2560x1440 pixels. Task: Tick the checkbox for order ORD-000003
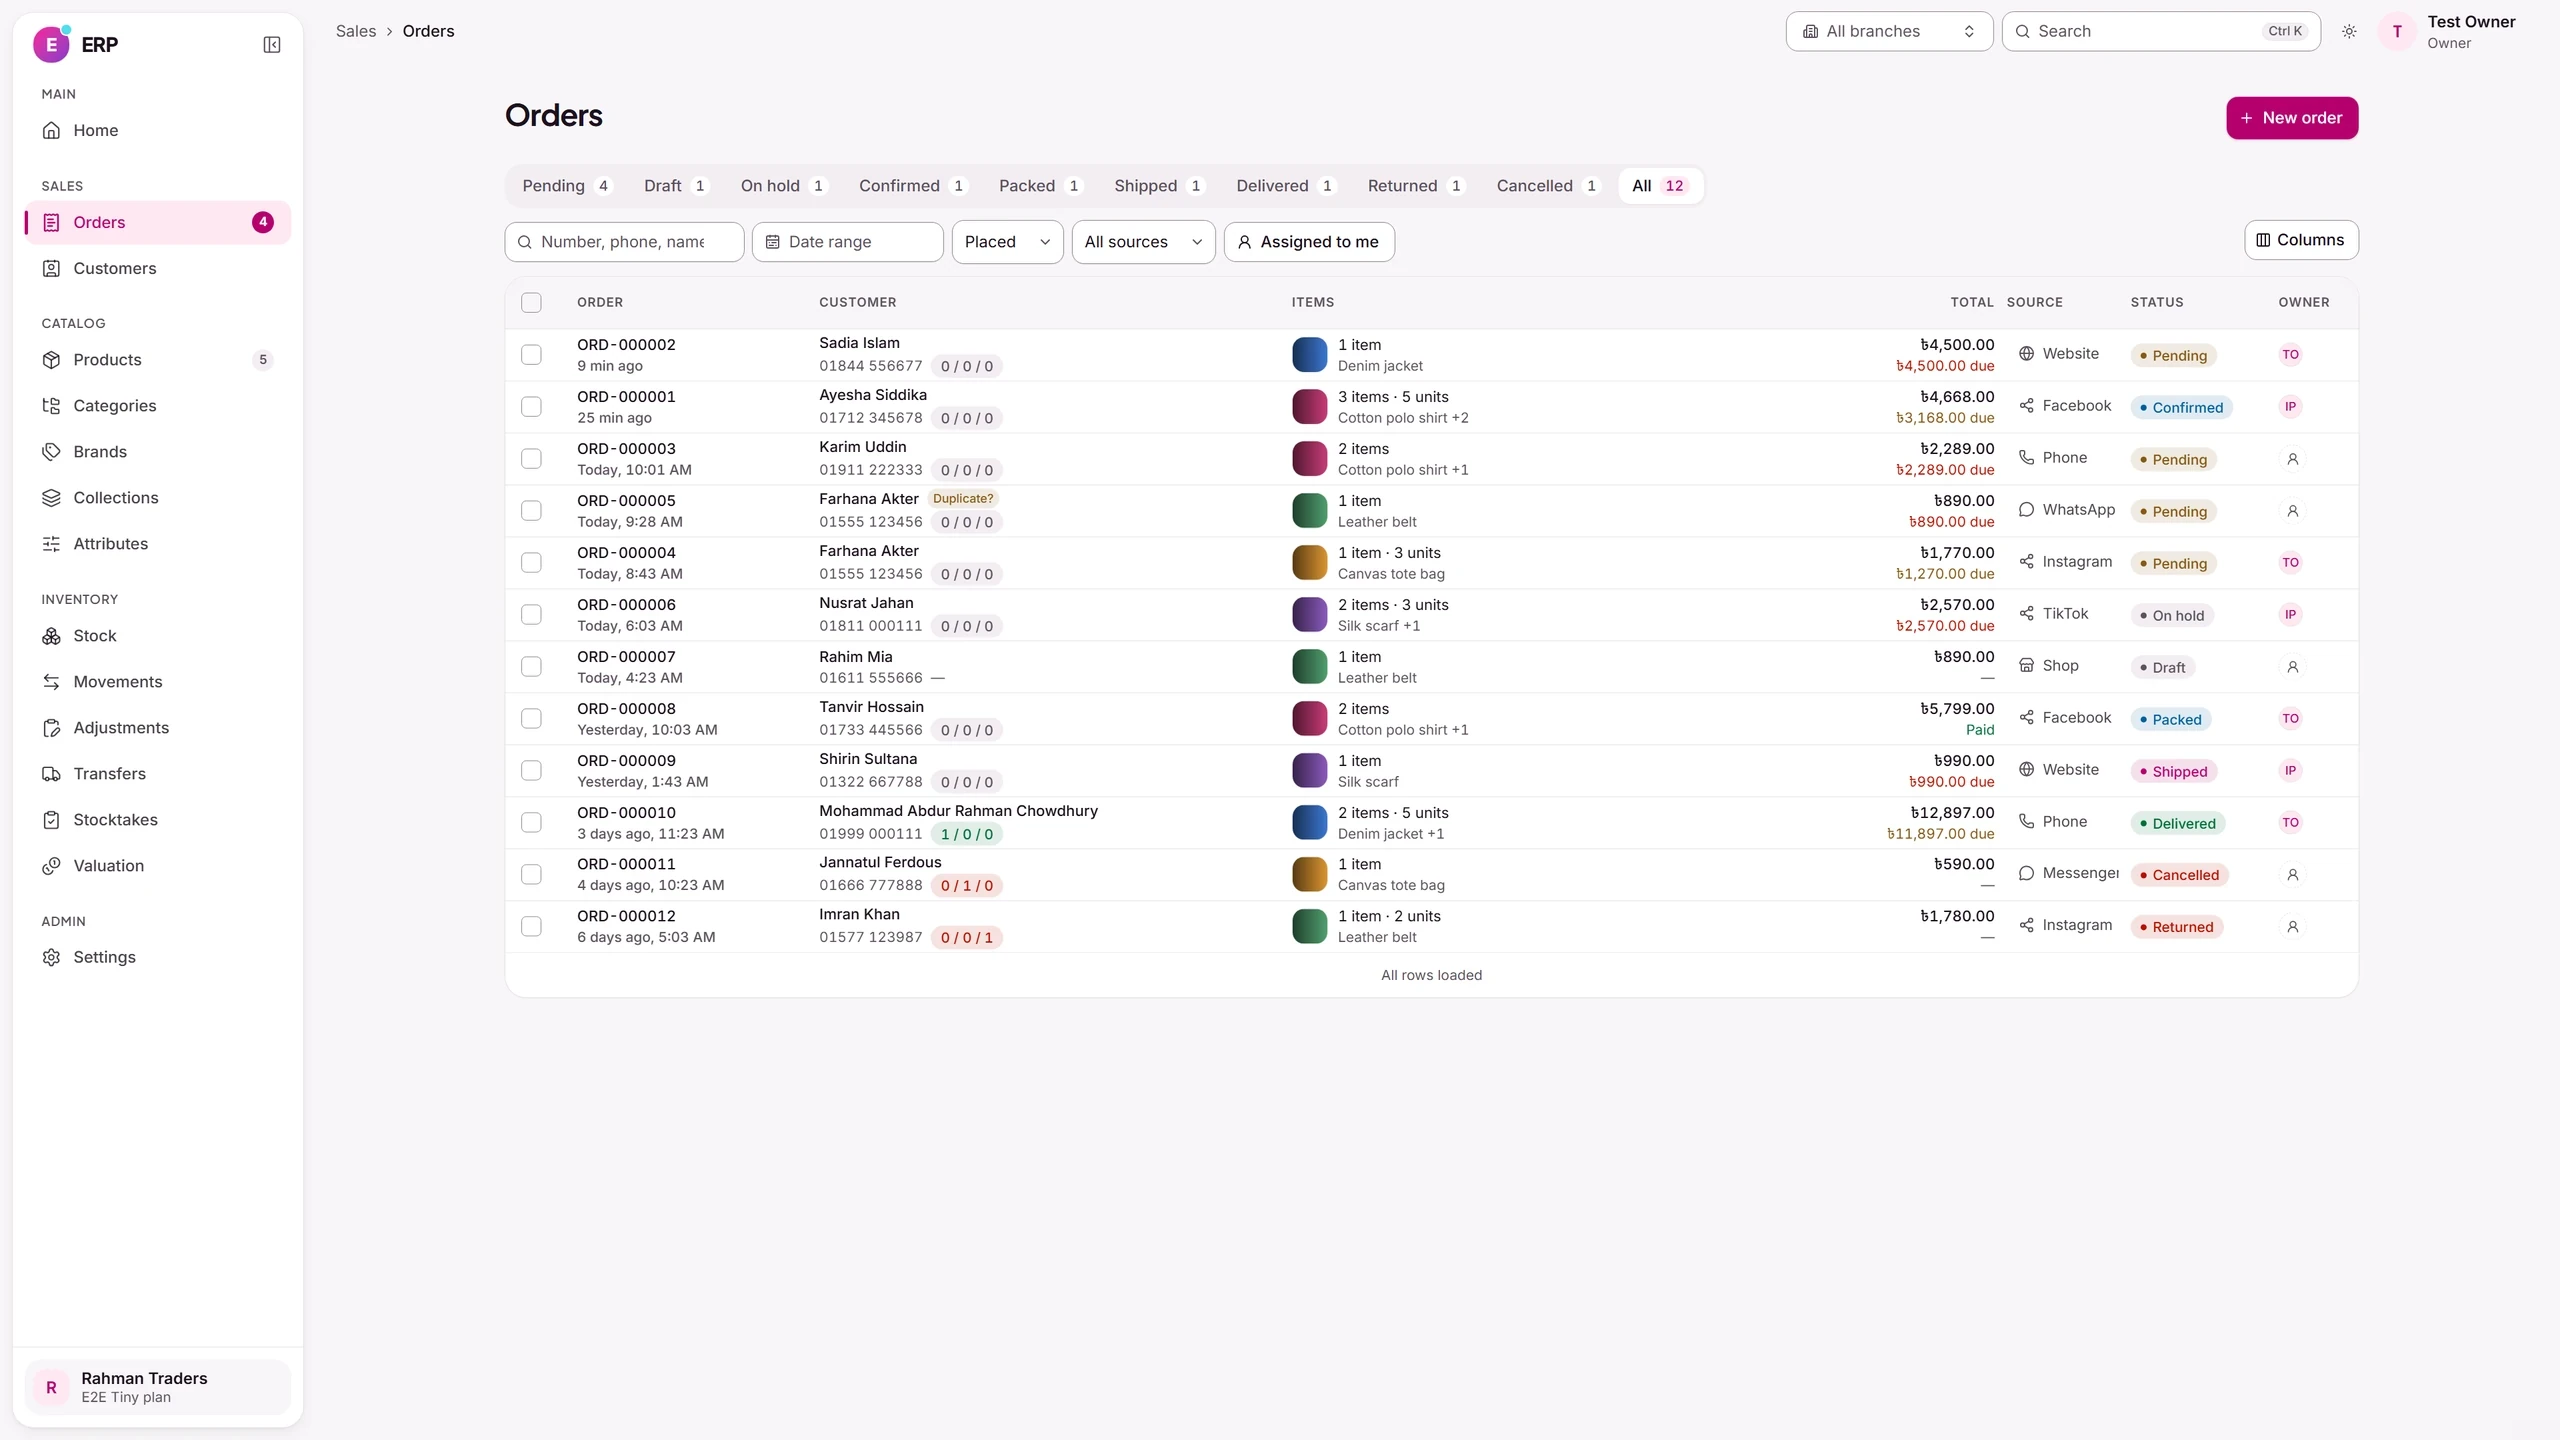[531, 459]
